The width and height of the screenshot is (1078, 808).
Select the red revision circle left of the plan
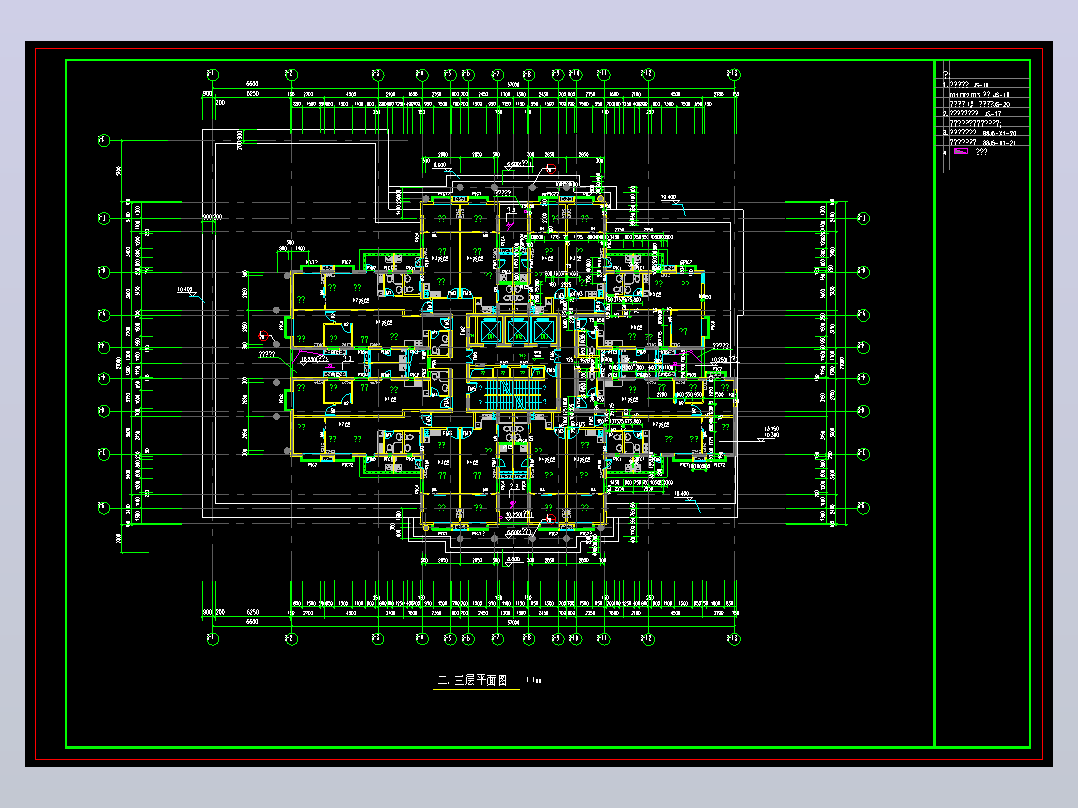tap(263, 336)
